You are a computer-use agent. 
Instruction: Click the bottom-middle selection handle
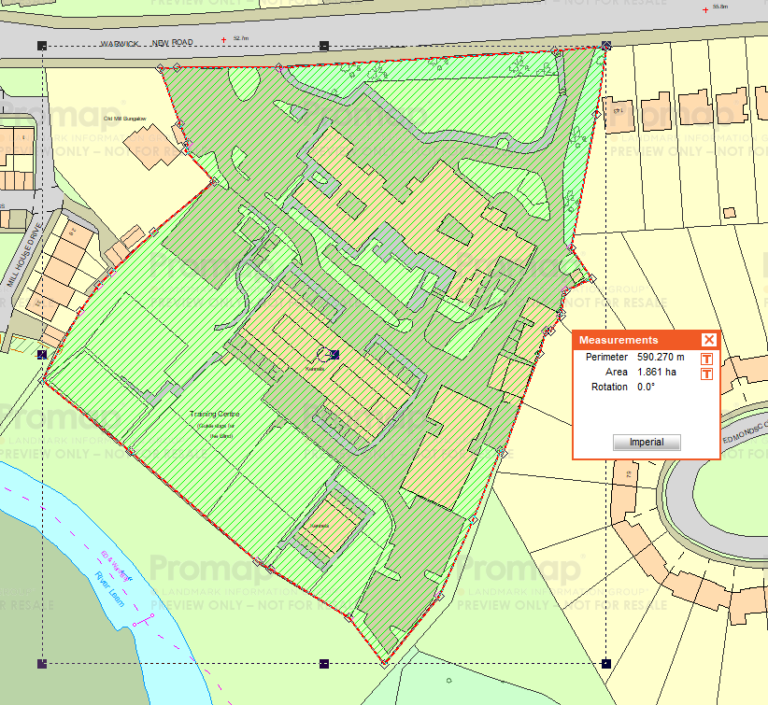324,663
